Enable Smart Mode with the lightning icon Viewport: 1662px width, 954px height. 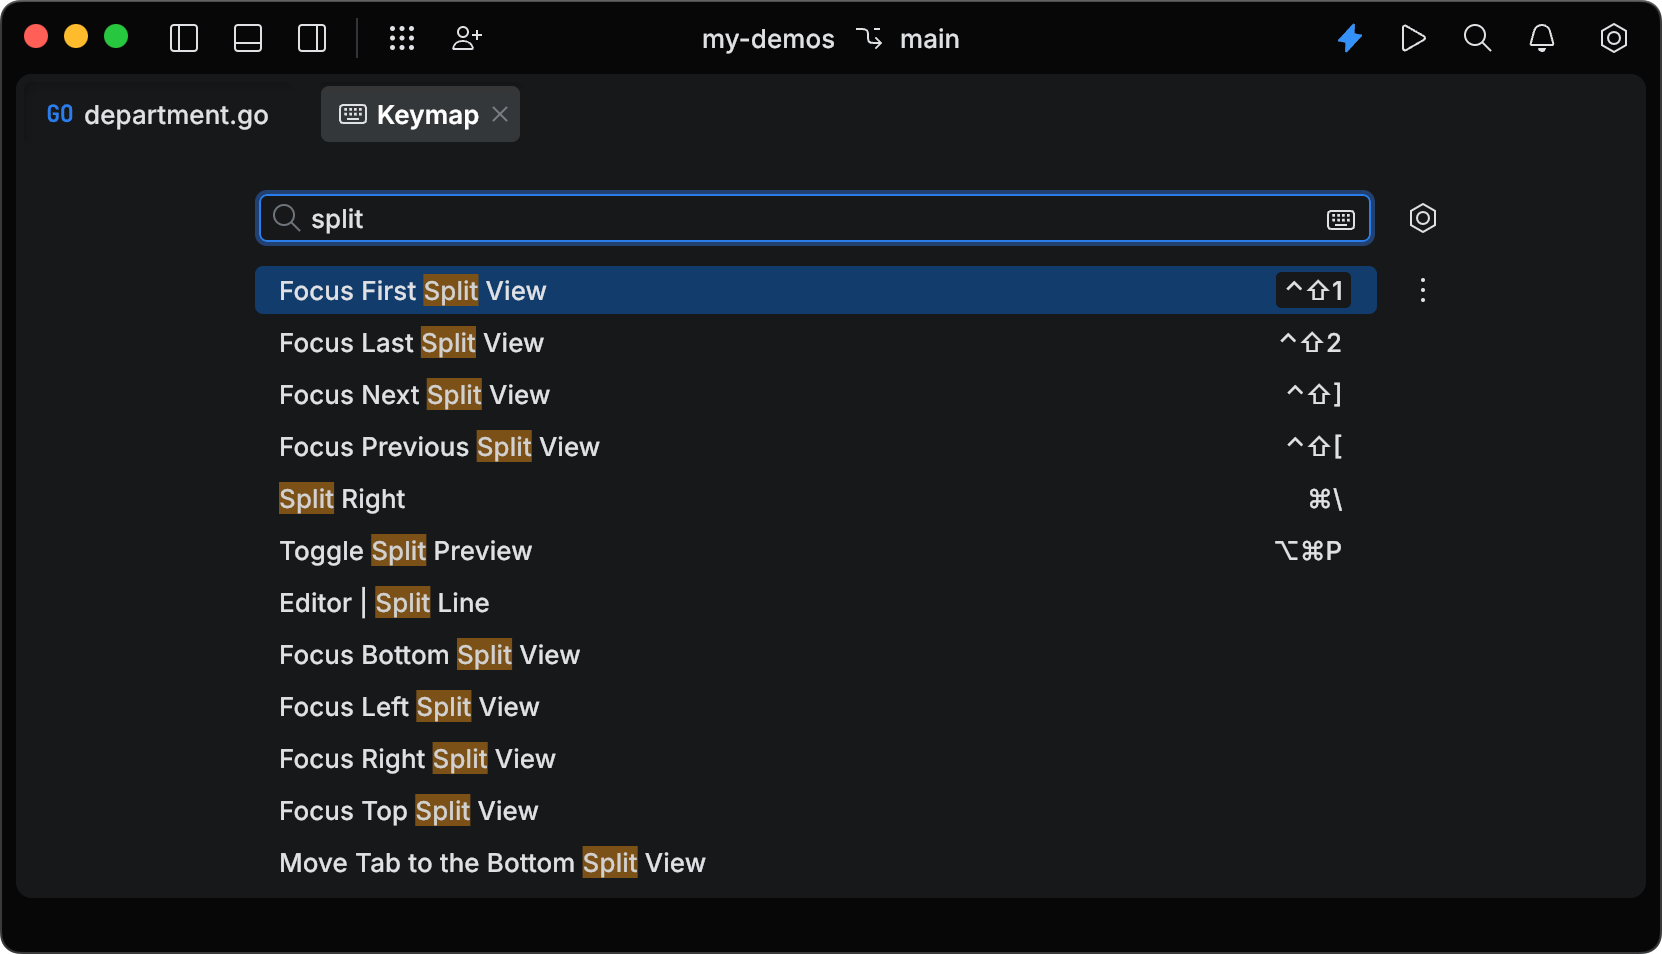(1349, 38)
